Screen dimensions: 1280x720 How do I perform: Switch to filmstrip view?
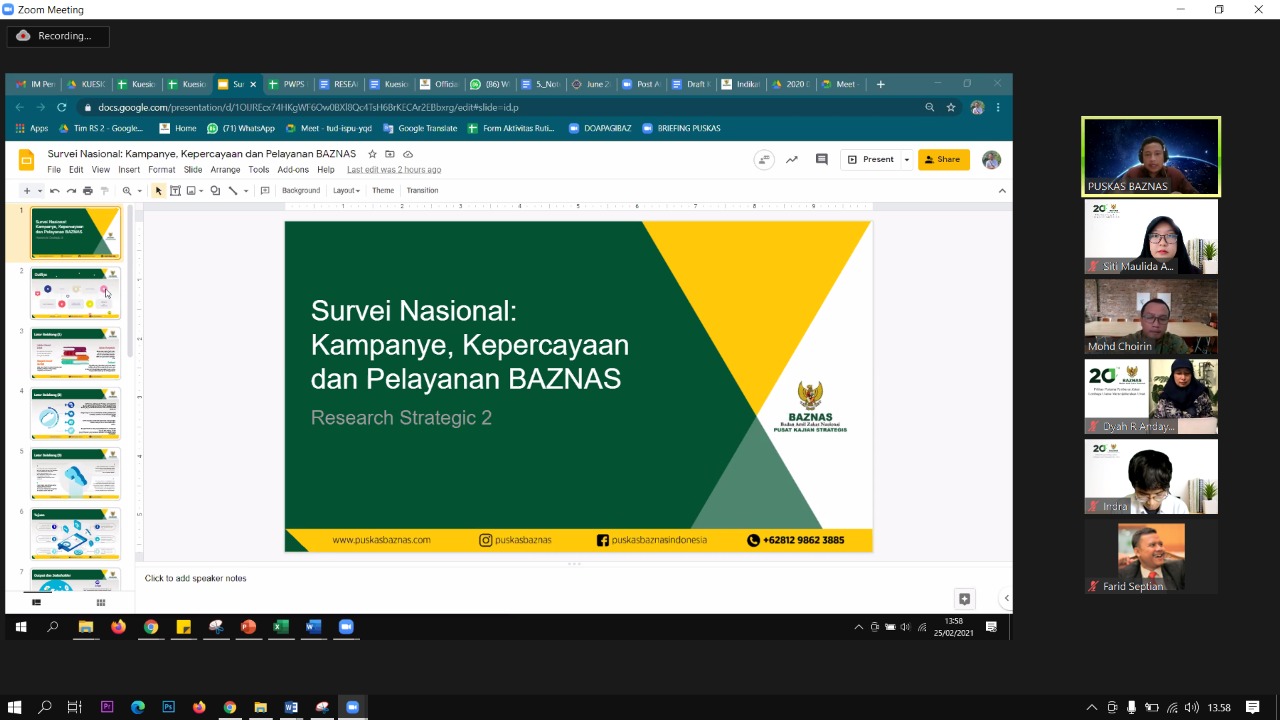[x=37, y=602]
